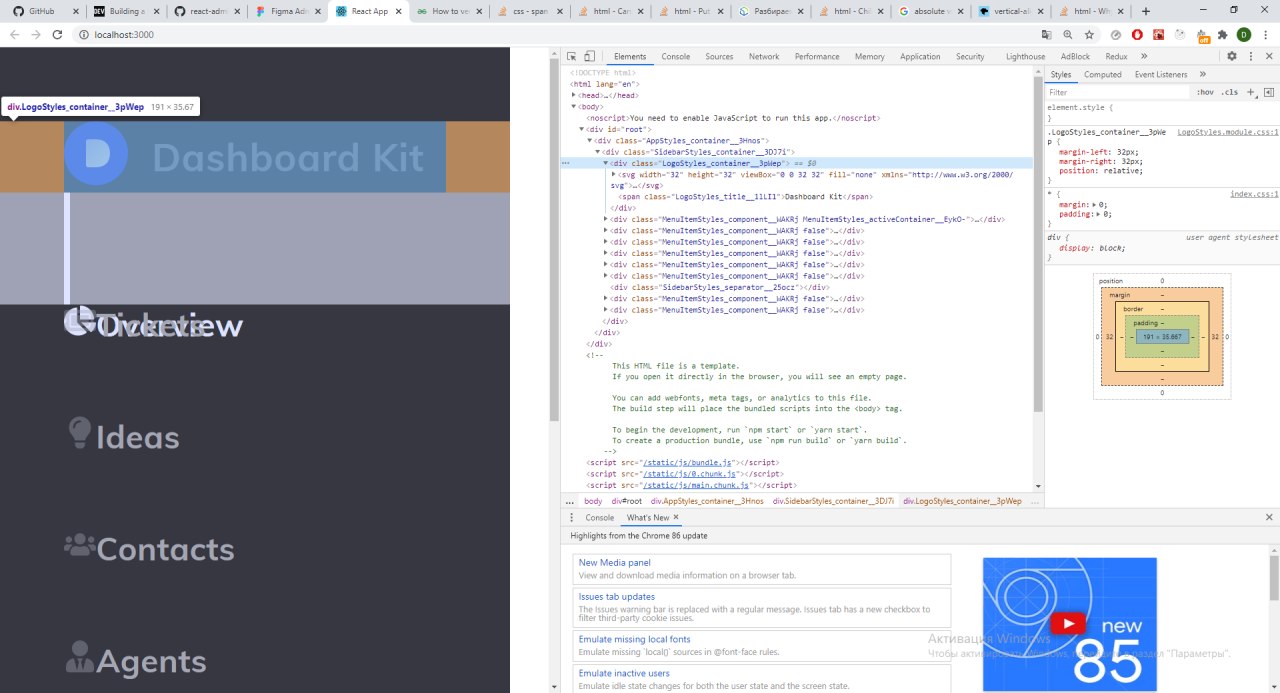The image size is (1280, 693).
Task: Expand the head element node
Action: coord(574,95)
